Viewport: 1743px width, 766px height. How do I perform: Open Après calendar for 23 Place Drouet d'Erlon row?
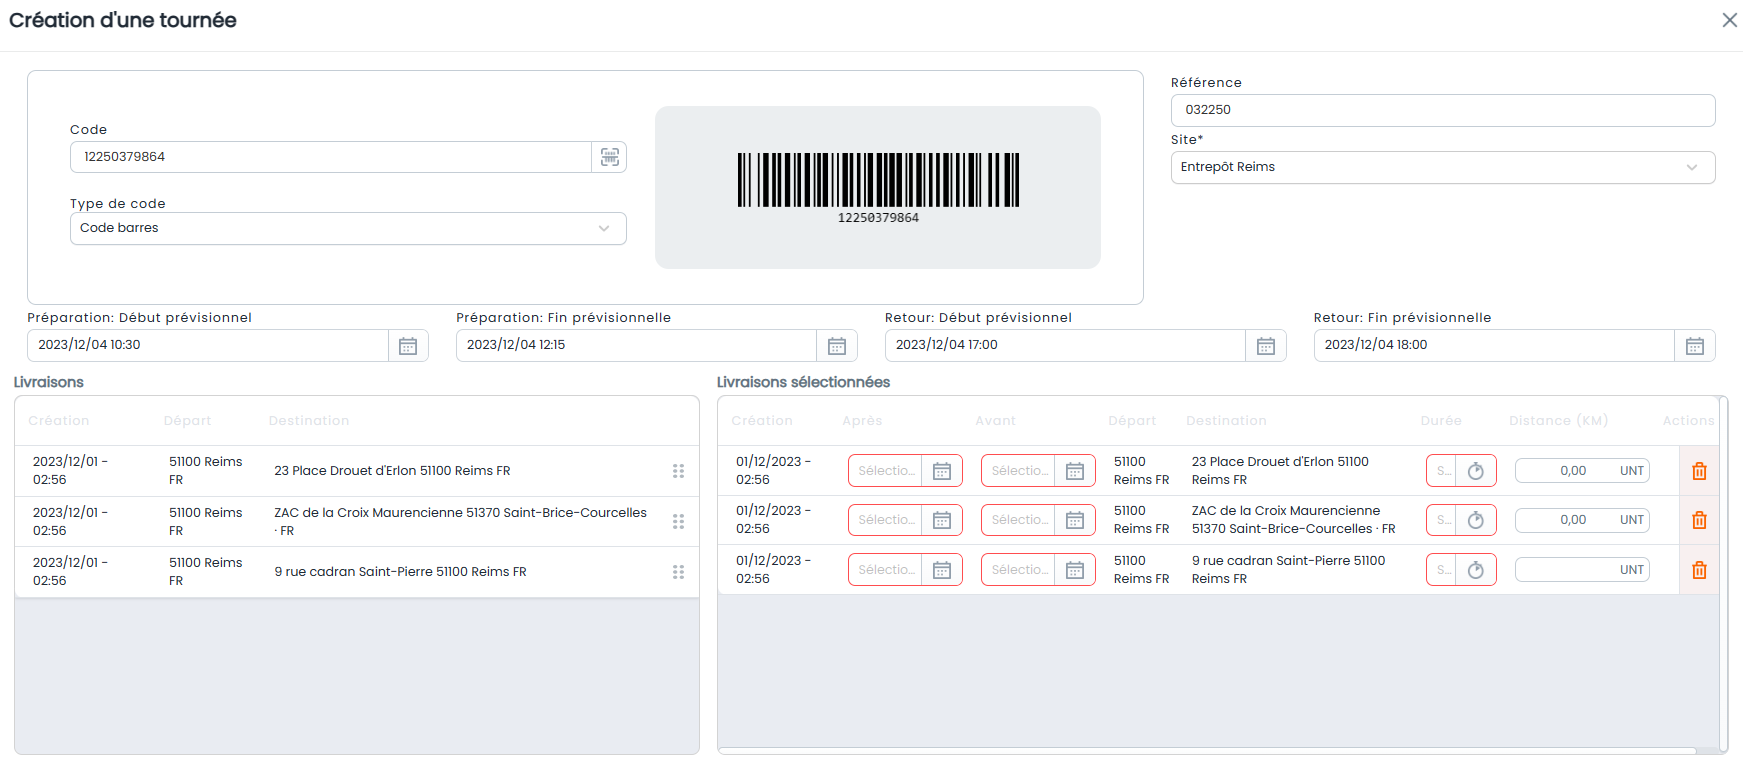coord(942,471)
